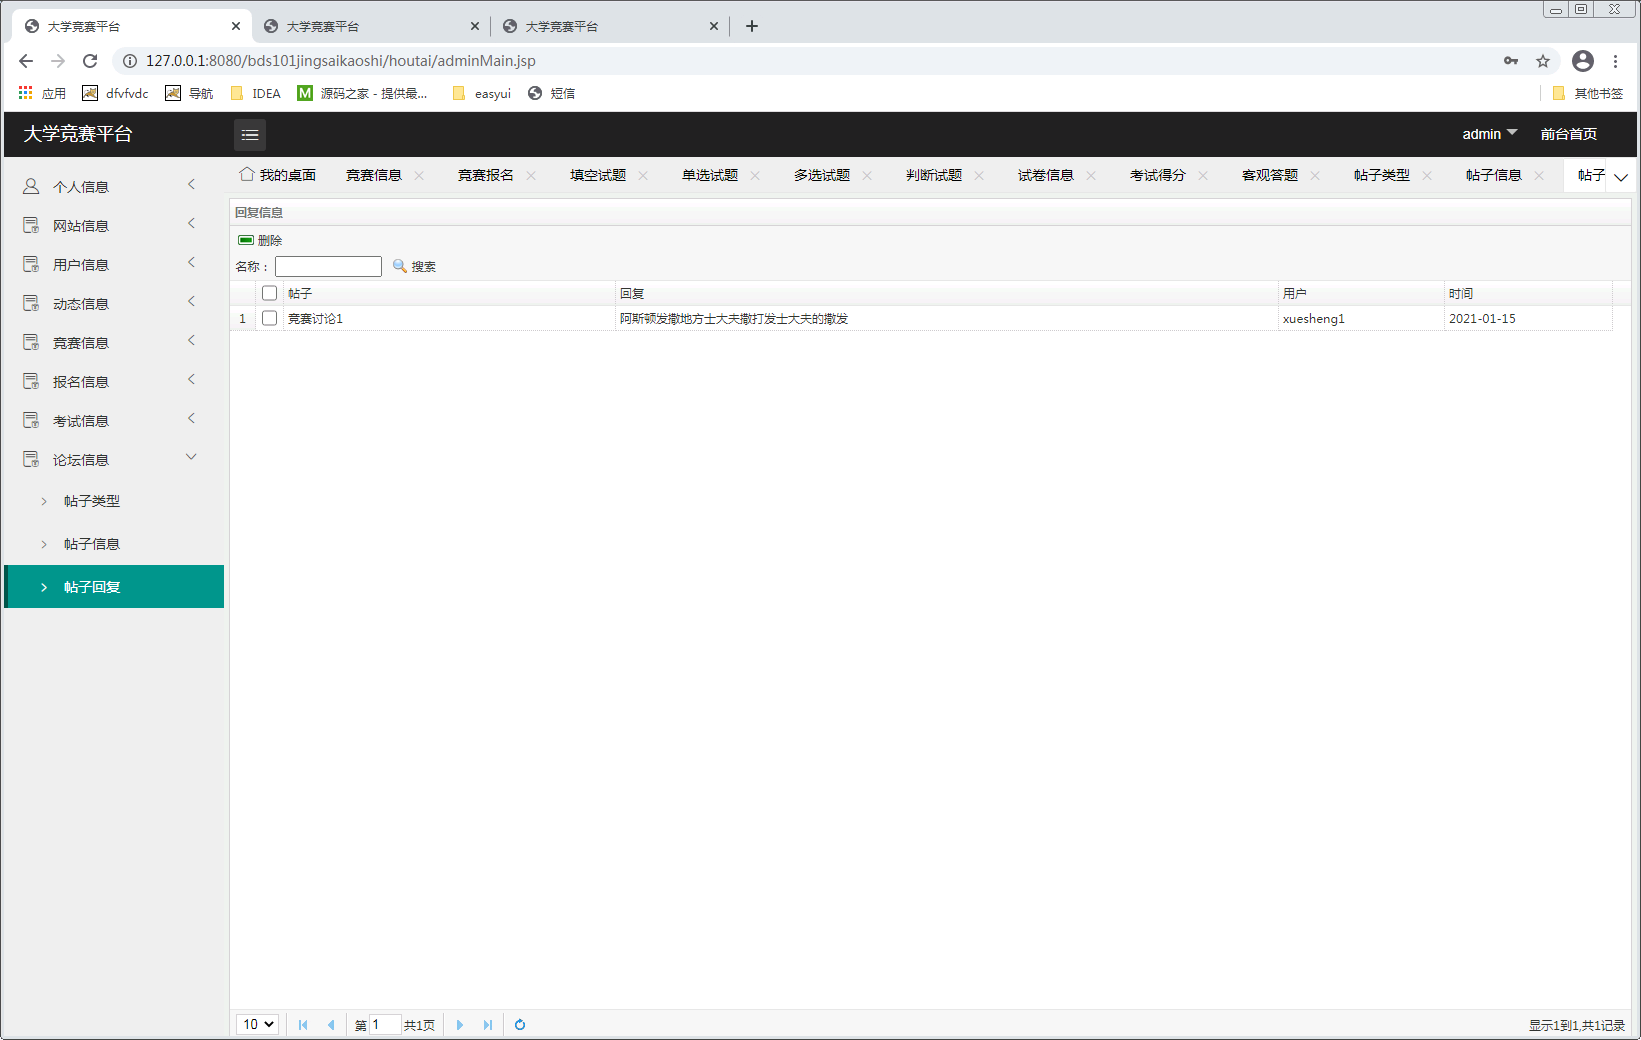Expand the 网站信息 menu chevron
1641x1040 pixels.
(x=192, y=223)
